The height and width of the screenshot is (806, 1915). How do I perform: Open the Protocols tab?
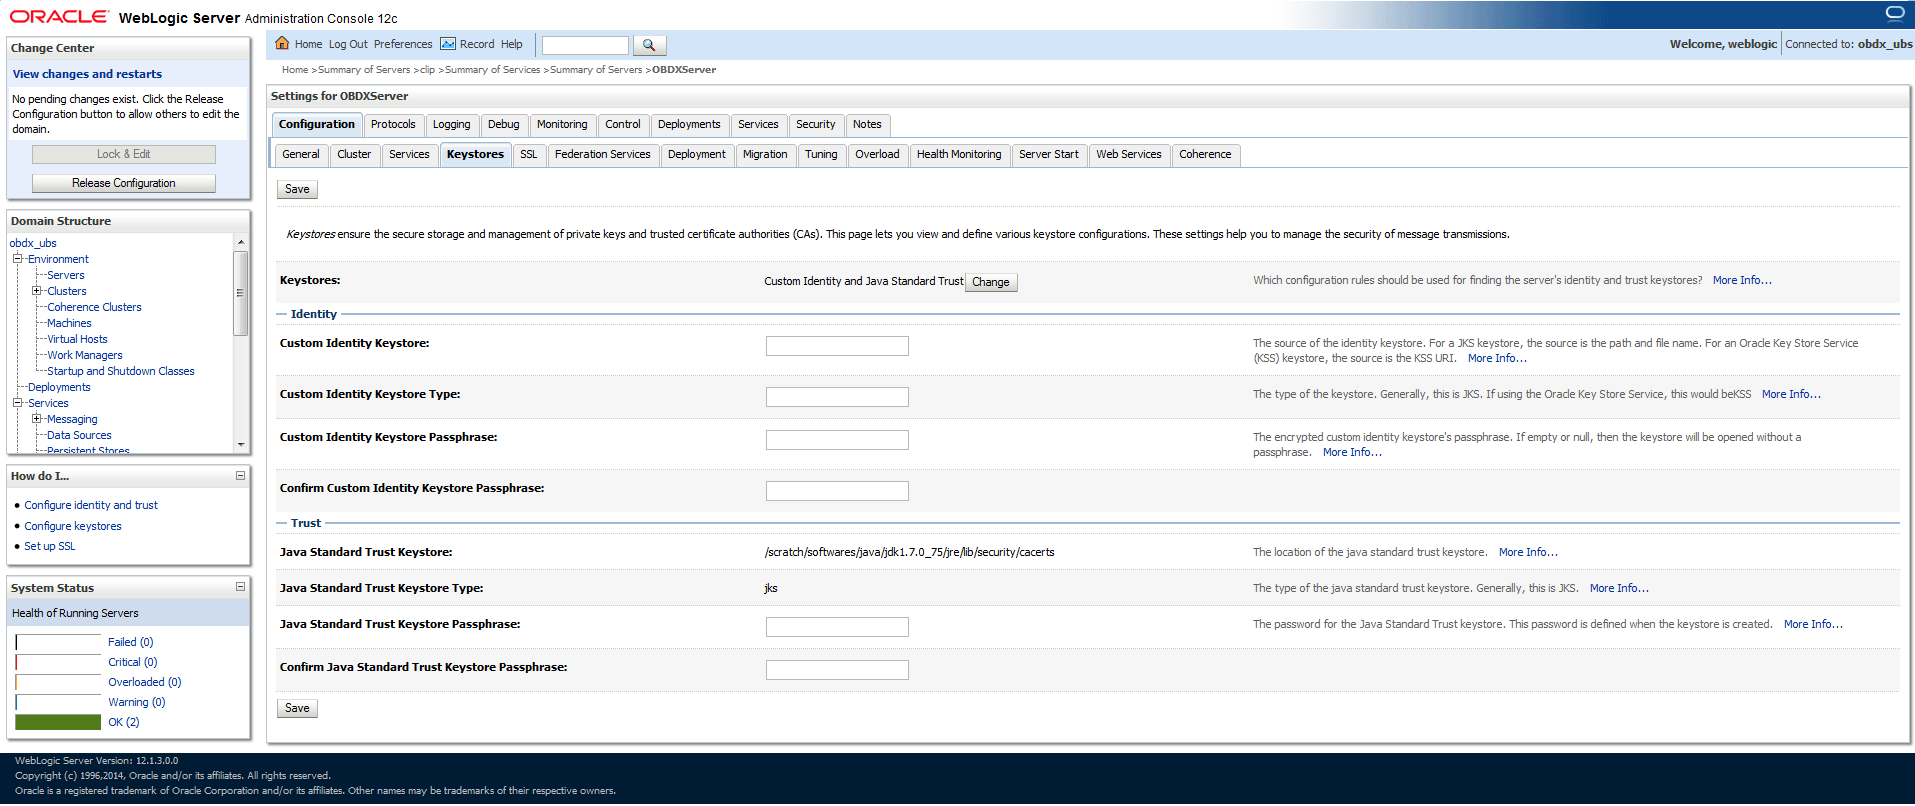tap(393, 125)
